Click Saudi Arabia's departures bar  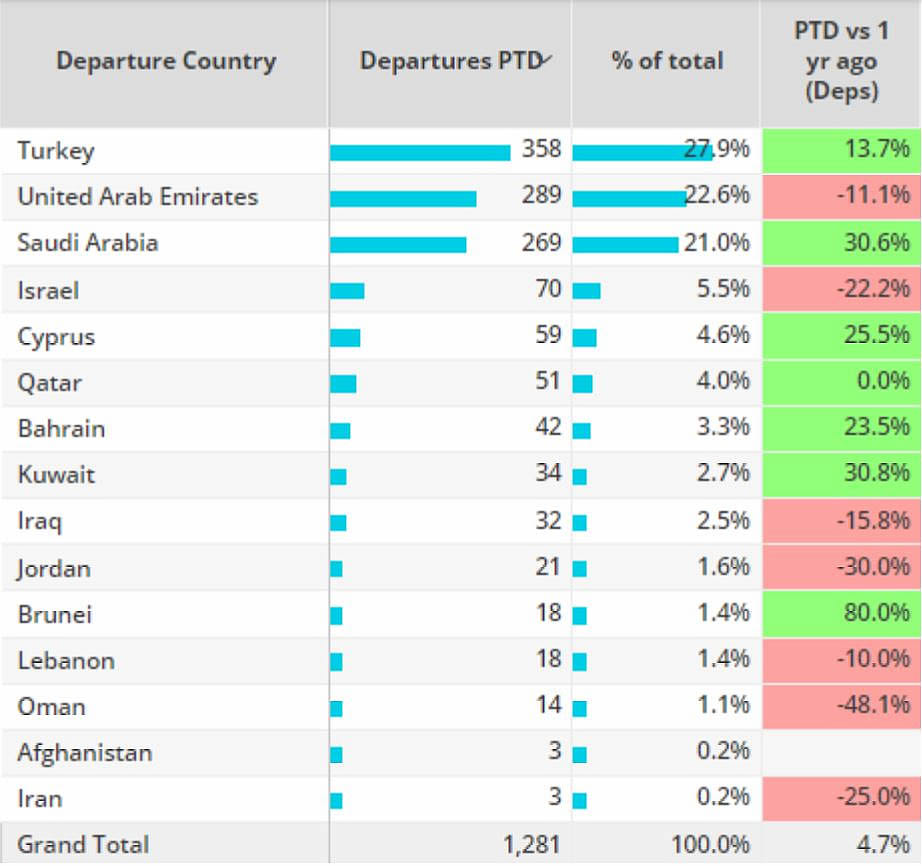coord(398,244)
